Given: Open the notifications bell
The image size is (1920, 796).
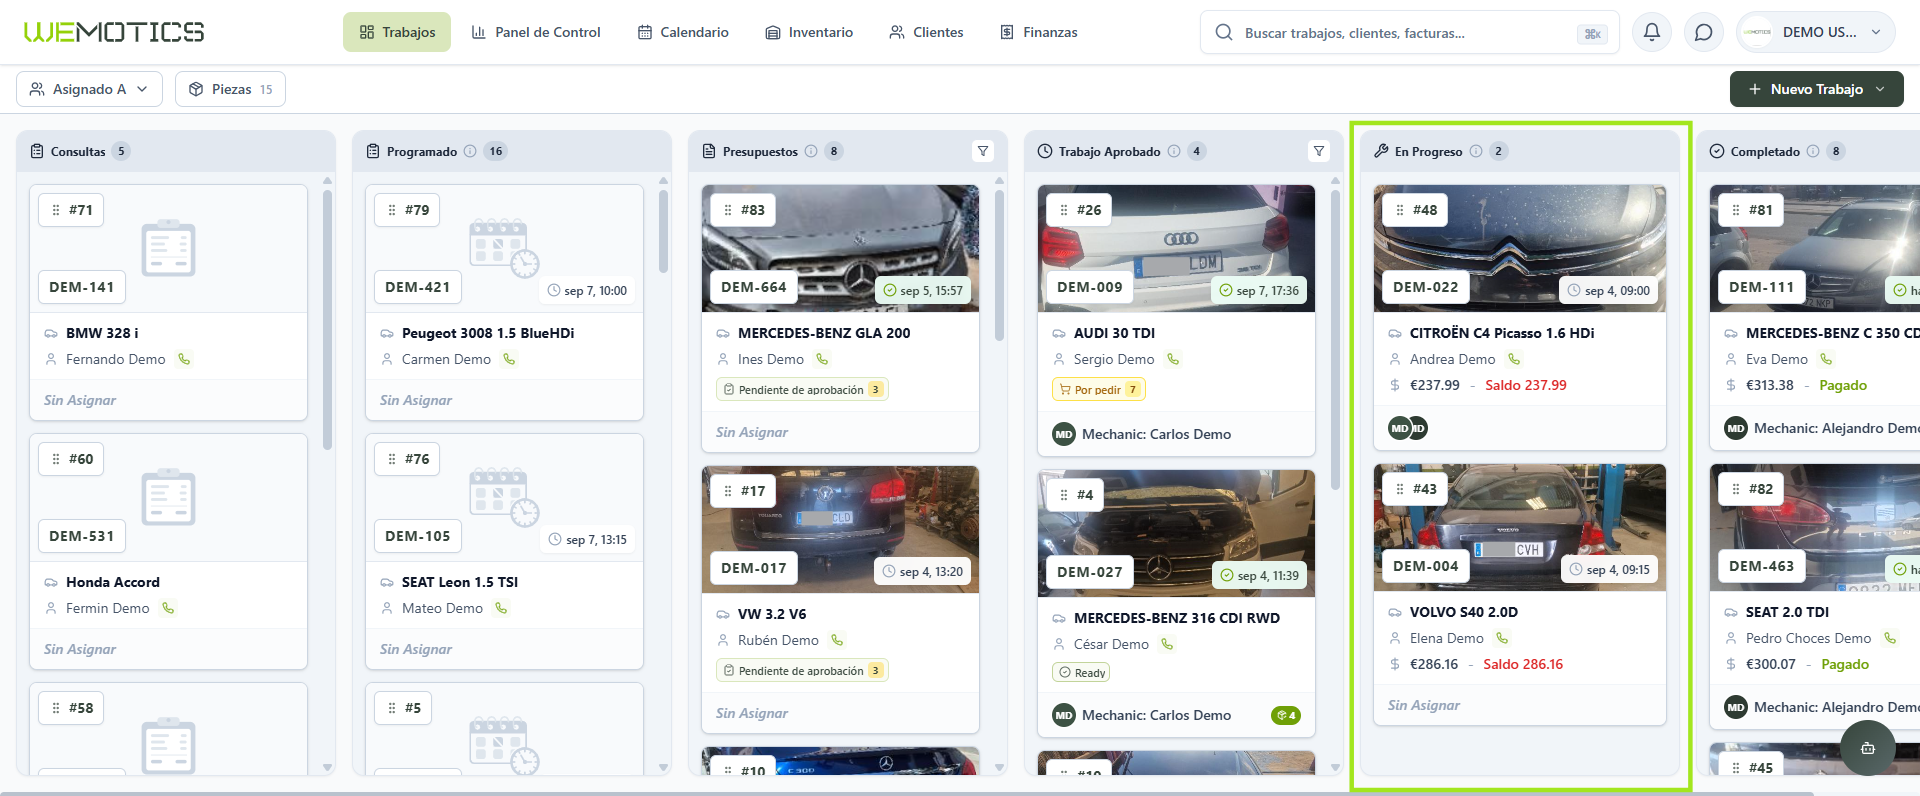Looking at the screenshot, I should [x=1652, y=32].
